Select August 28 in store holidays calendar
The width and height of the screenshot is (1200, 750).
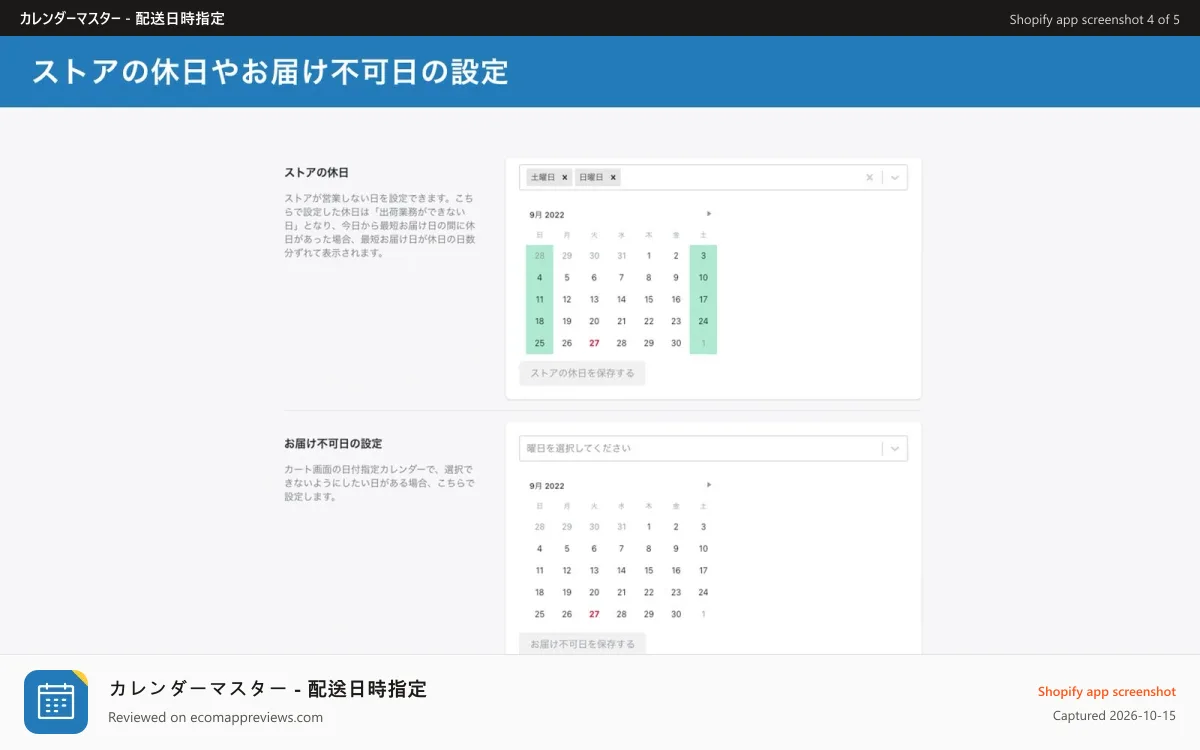click(x=539, y=256)
